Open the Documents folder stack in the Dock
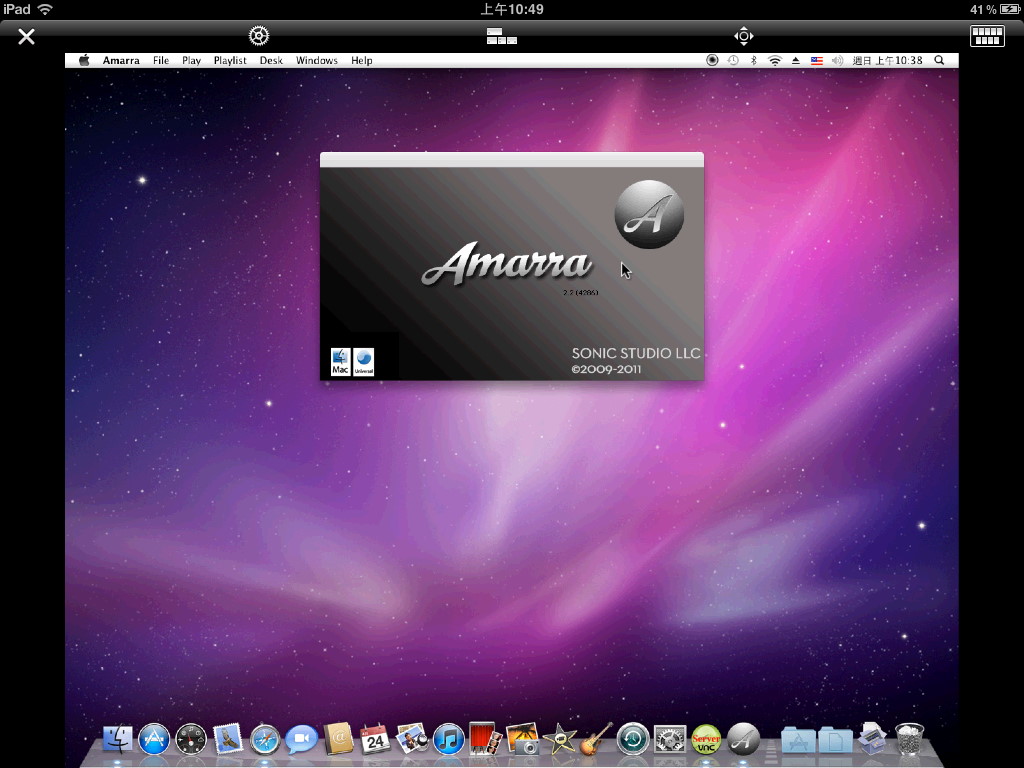1024x768 pixels. [835, 741]
